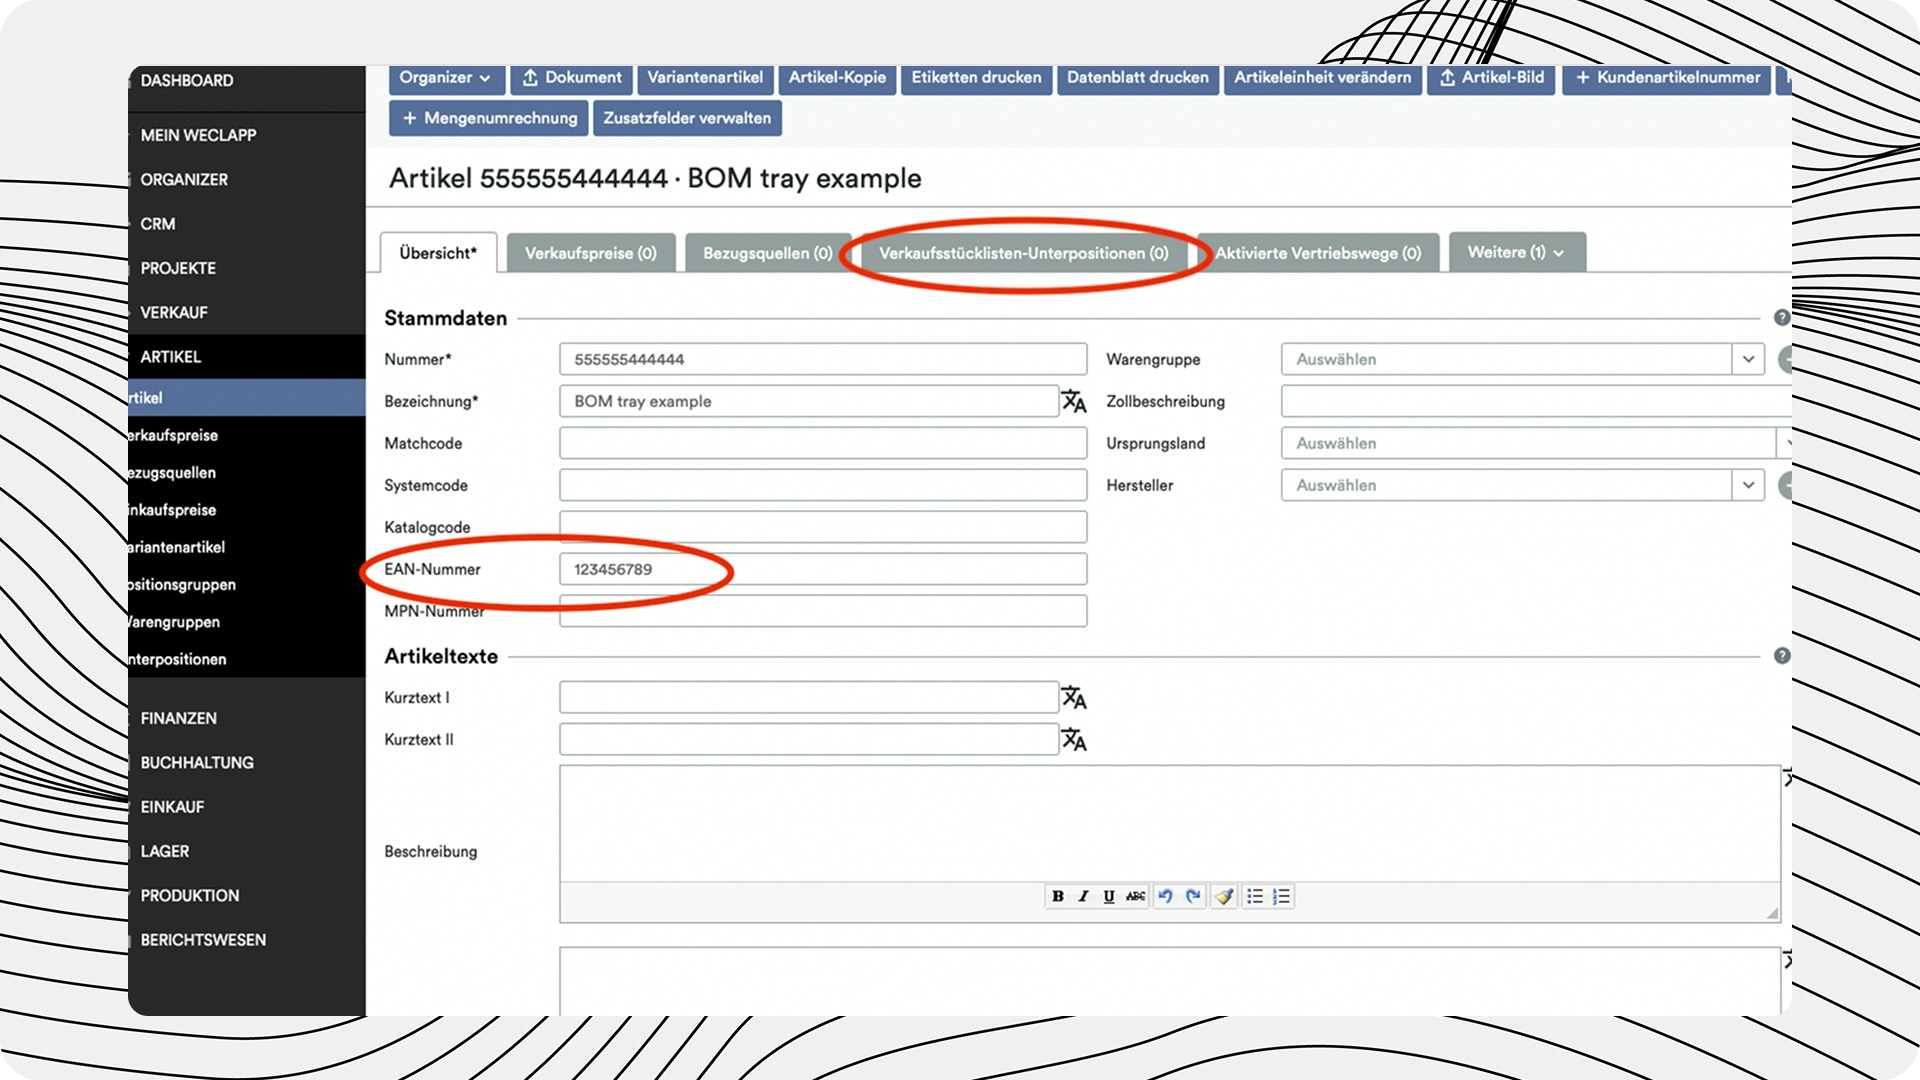Click the remove-formatting brush icon

1224,896
